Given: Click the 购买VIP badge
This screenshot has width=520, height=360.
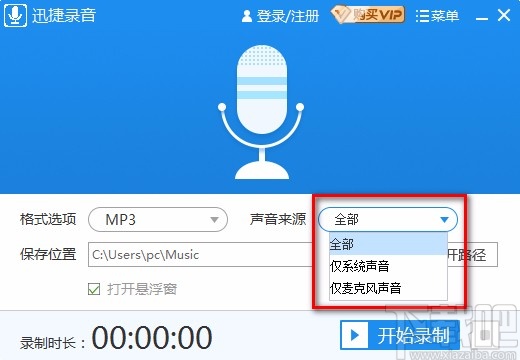Looking at the screenshot, I should pos(368,15).
